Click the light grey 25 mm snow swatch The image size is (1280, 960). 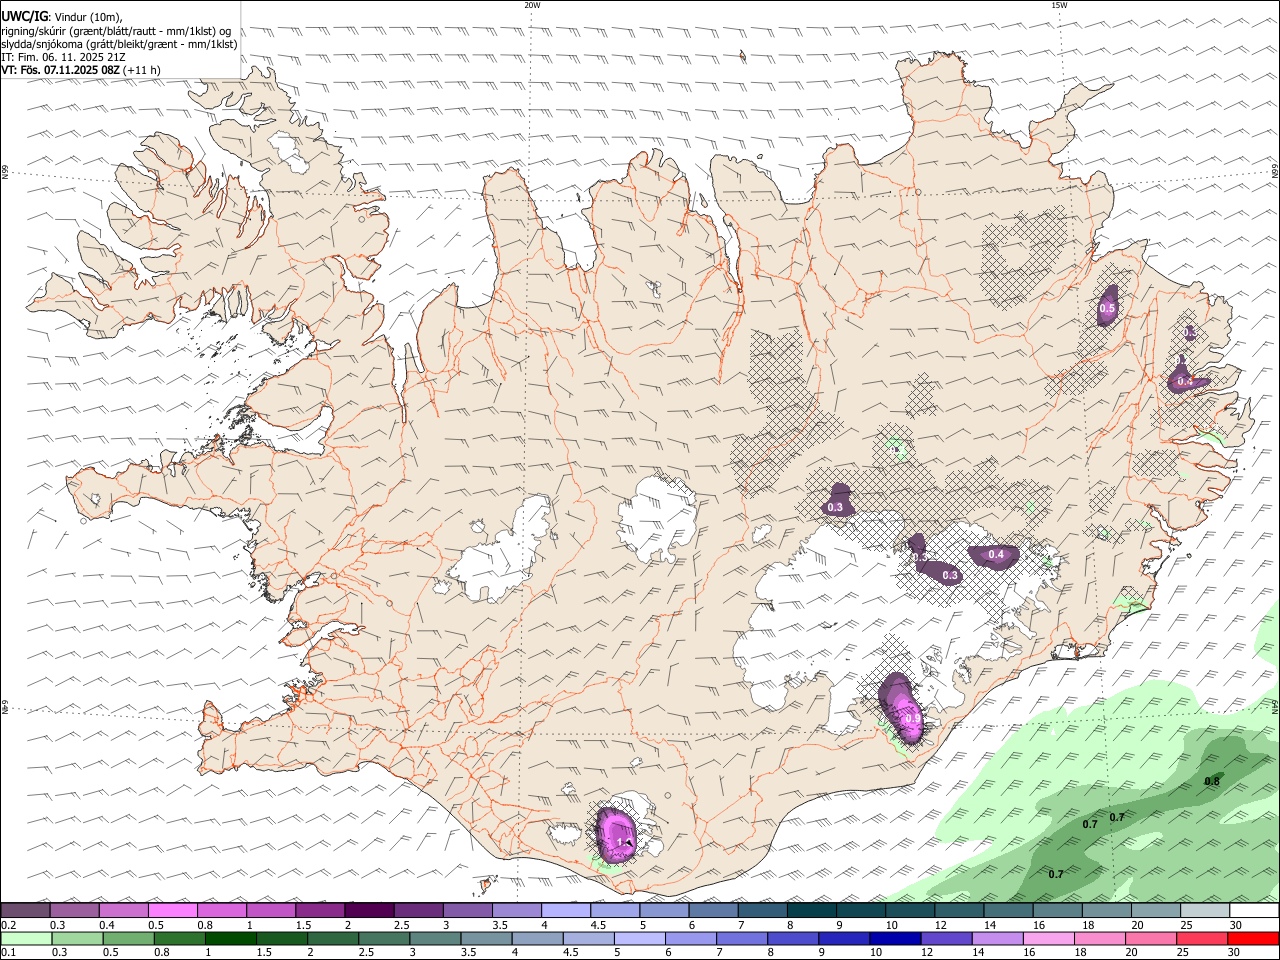(x=1205, y=911)
